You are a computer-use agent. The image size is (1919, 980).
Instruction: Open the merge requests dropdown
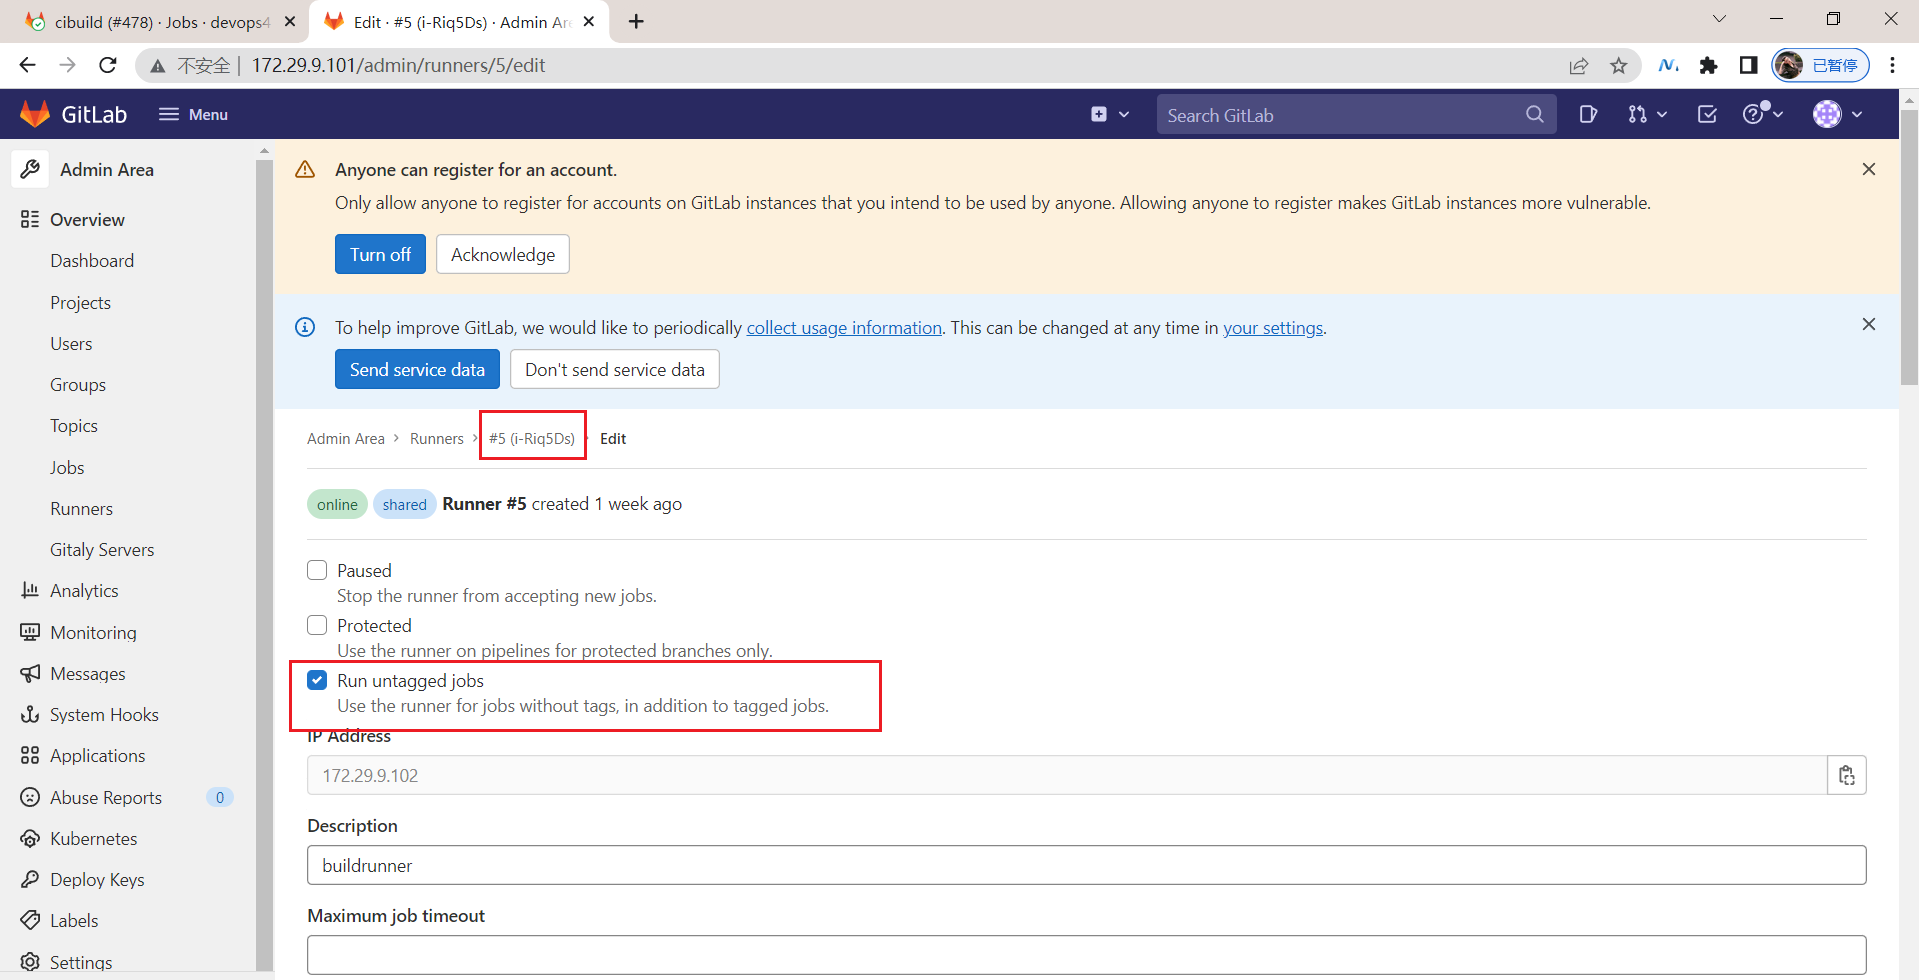pyautogui.click(x=1647, y=114)
